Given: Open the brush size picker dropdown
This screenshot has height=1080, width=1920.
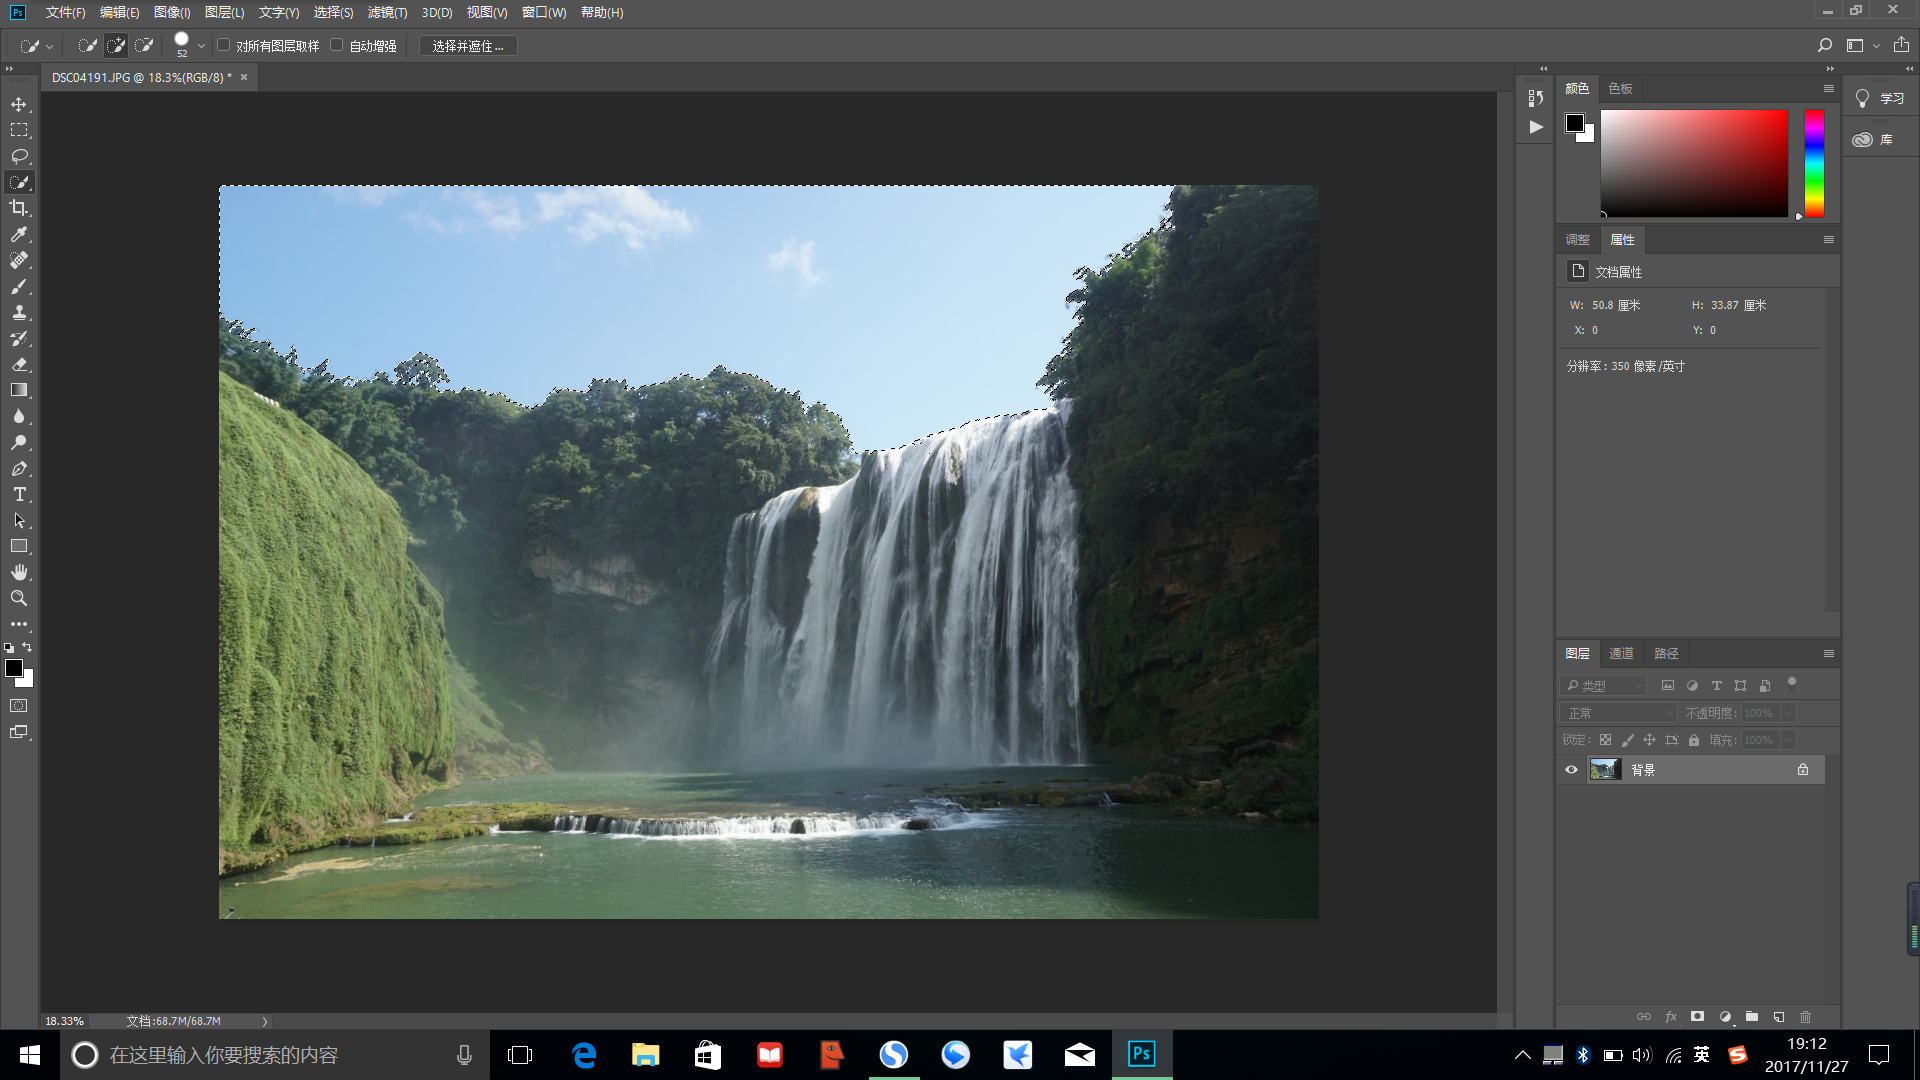Looking at the screenshot, I should tap(201, 46).
